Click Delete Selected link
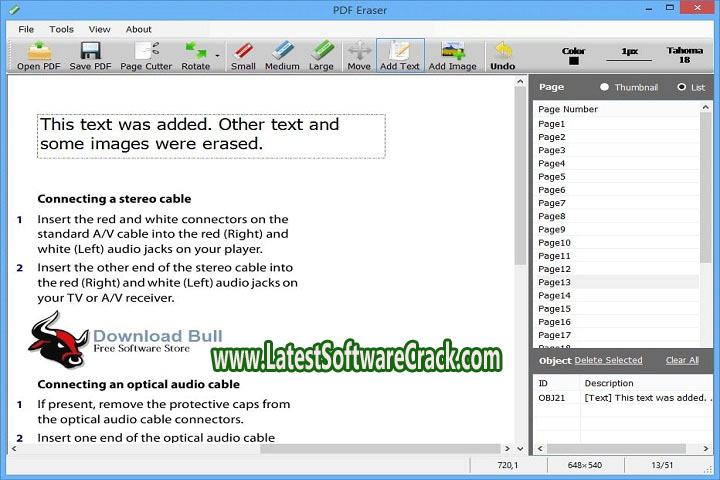Image resolution: width=720 pixels, height=480 pixels. pos(608,360)
